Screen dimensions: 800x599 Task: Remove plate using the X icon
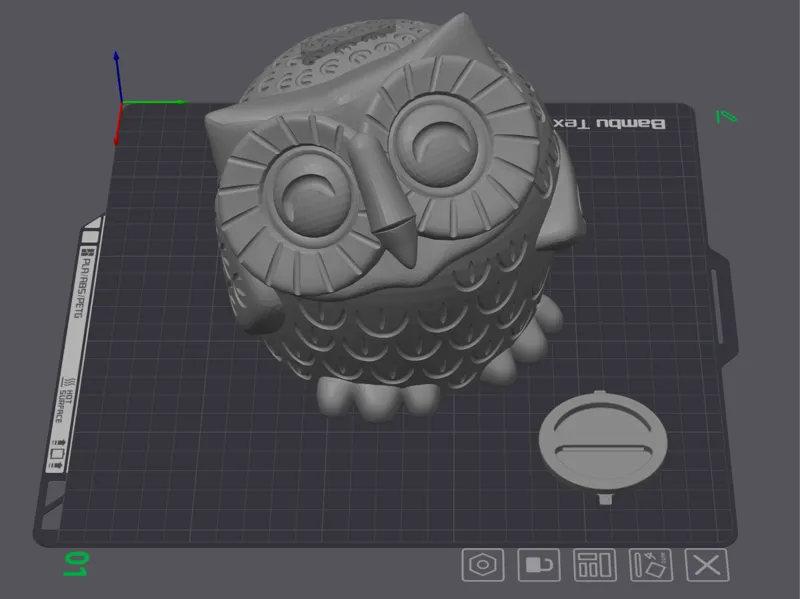point(707,565)
